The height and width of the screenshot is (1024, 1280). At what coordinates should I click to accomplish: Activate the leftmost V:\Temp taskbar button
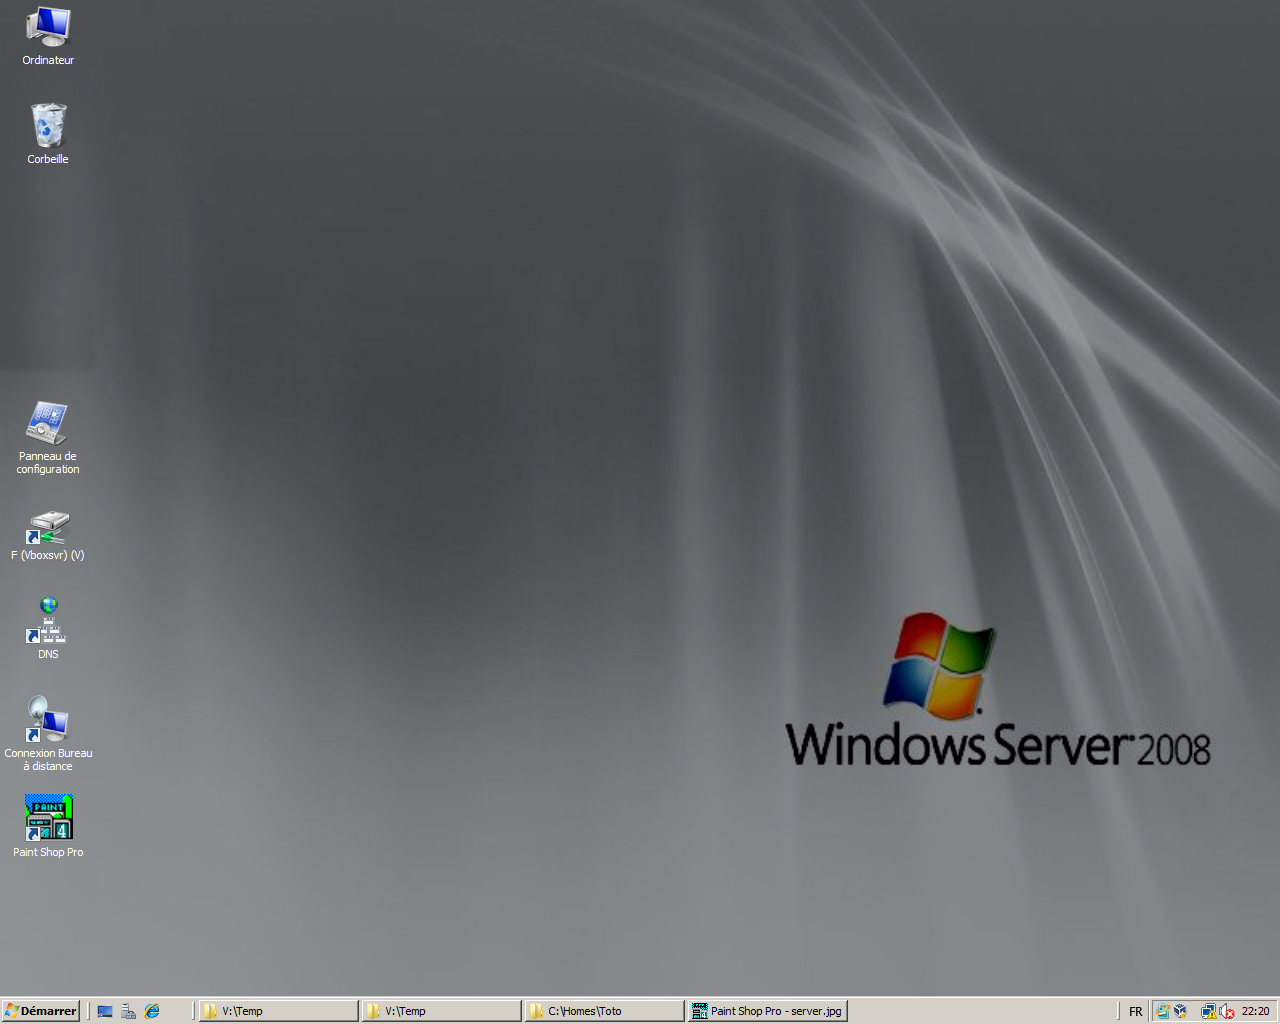[278, 1011]
